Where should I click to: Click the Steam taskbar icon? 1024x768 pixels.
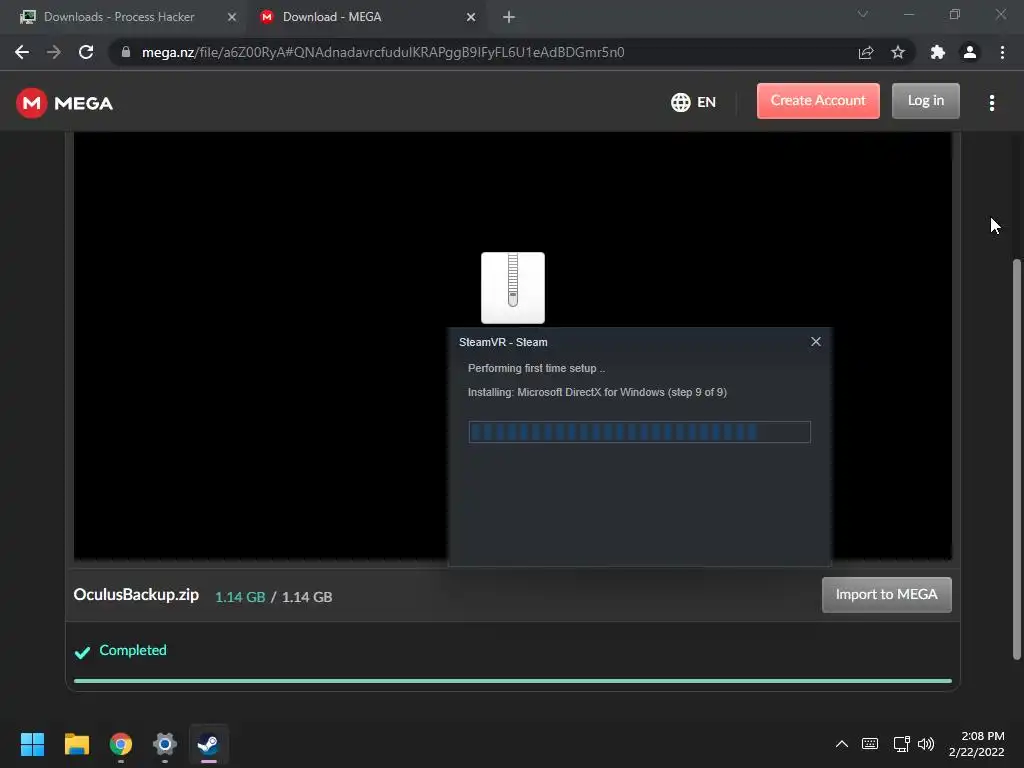coord(209,744)
